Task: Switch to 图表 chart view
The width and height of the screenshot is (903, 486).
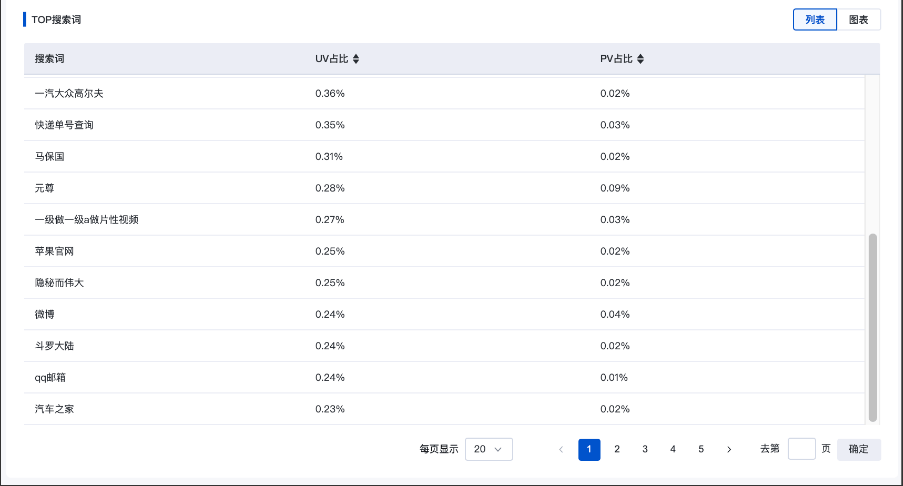Action: [x=858, y=20]
